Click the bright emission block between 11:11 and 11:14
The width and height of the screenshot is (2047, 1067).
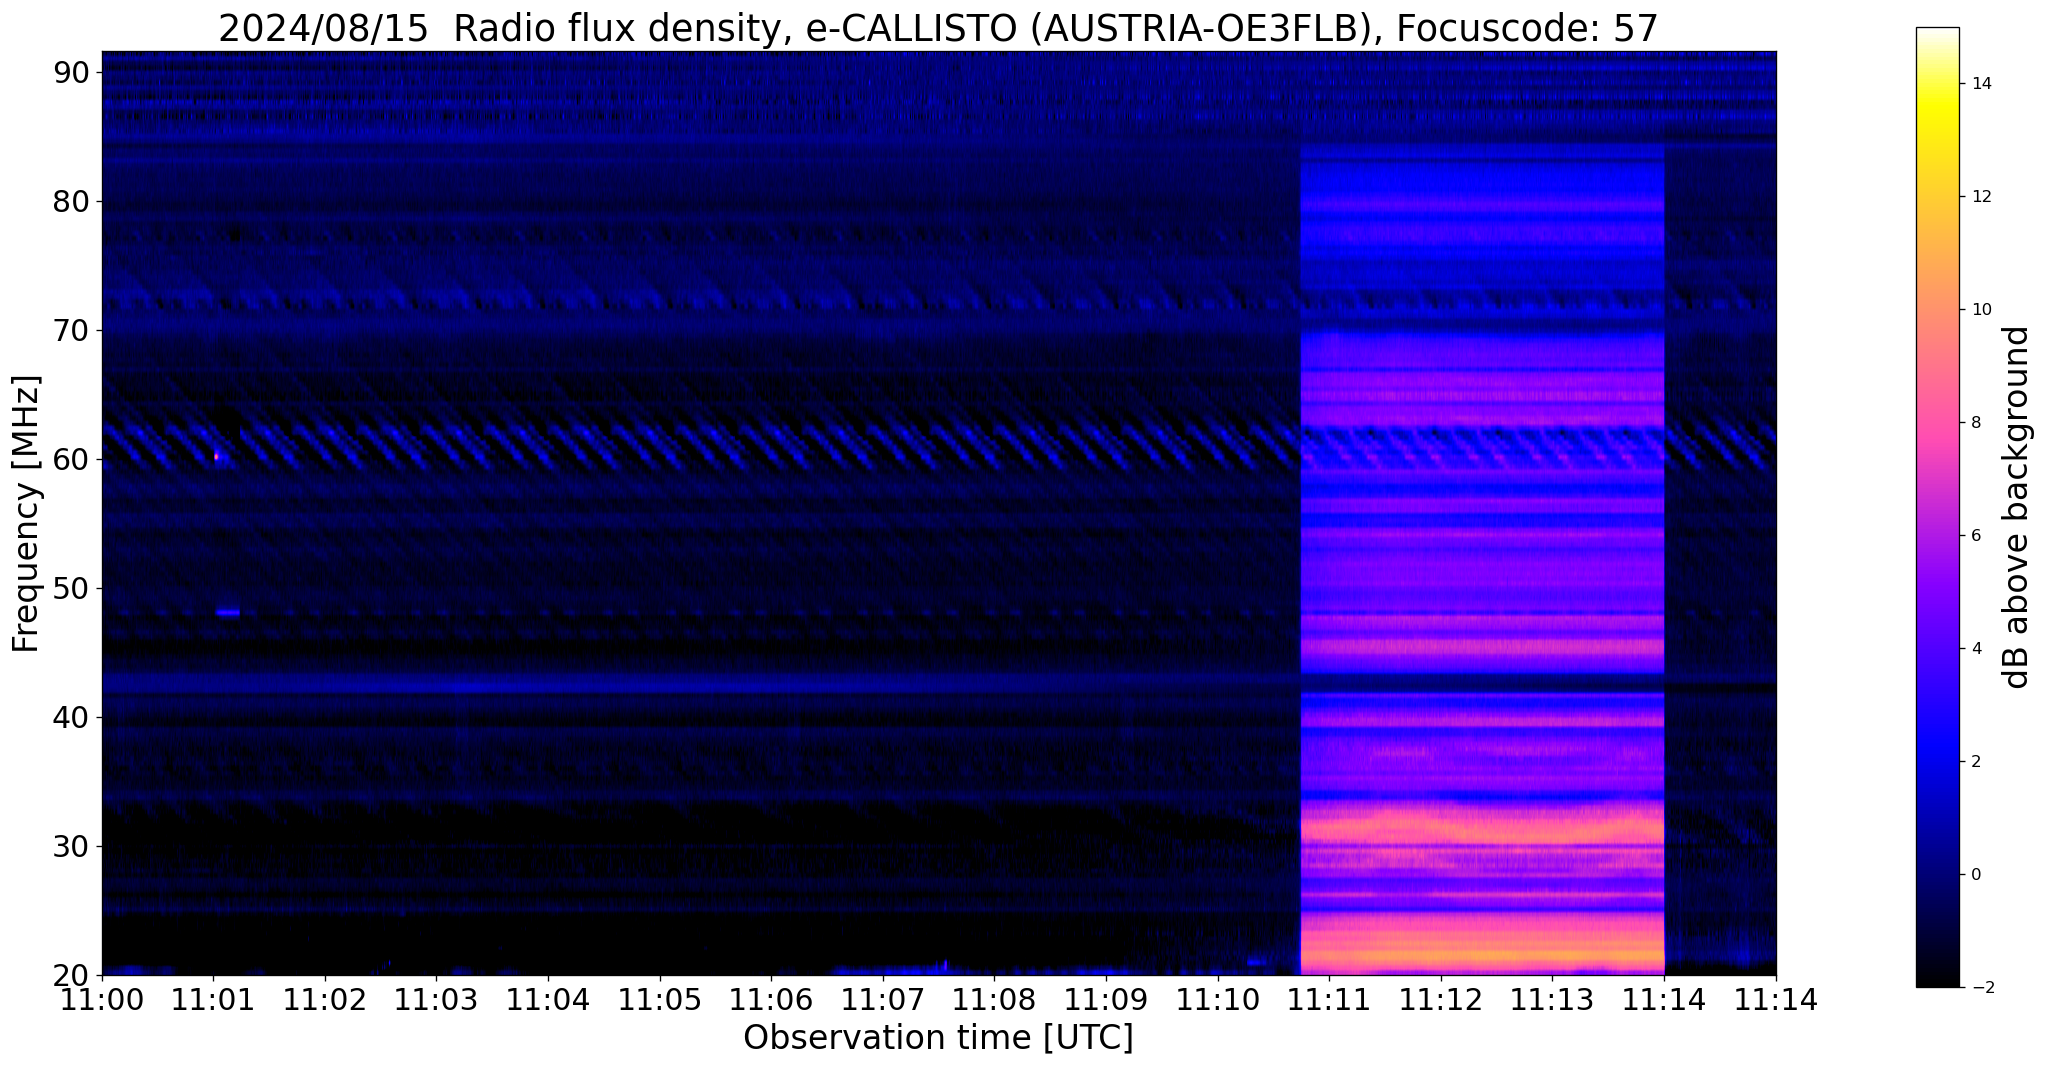click(x=1482, y=560)
